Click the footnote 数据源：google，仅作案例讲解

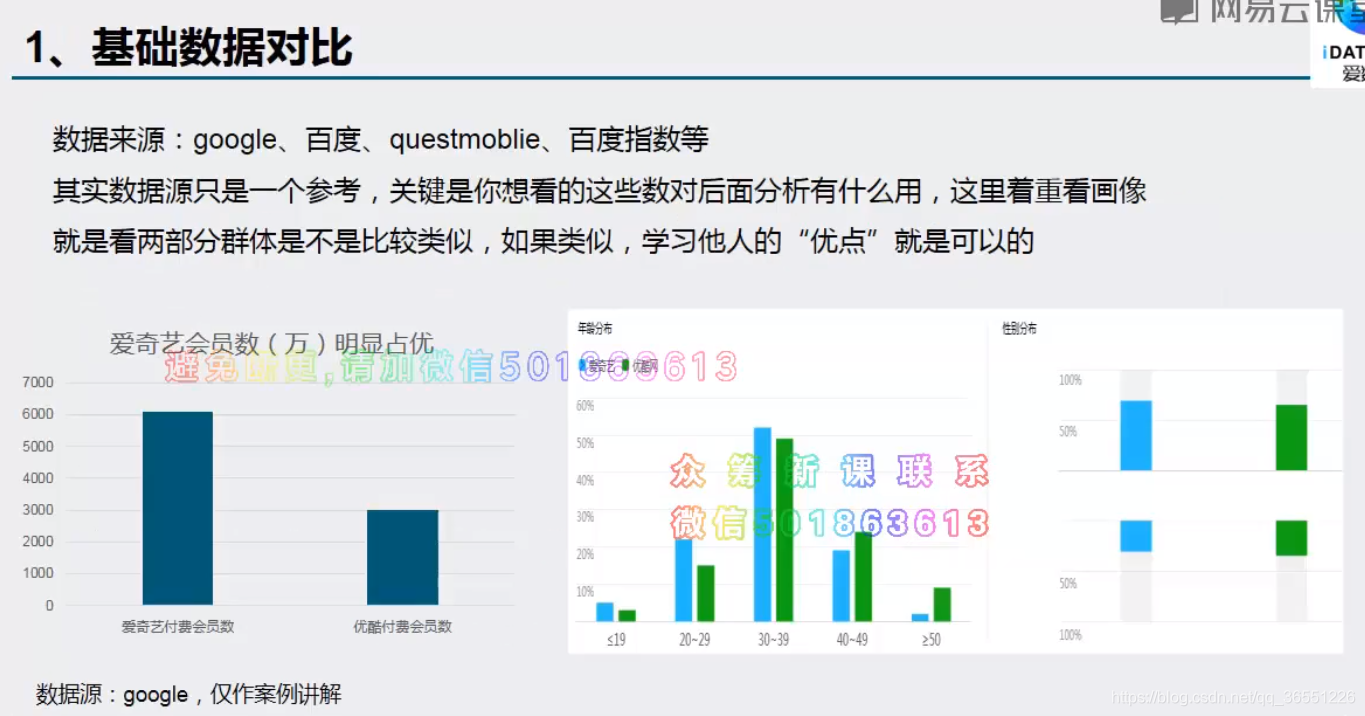(x=189, y=694)
